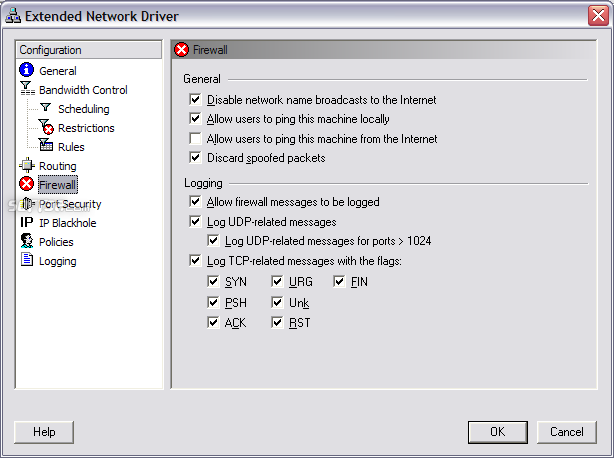The height and width of the screenshot is (458, 614).
Task: Click the Cancel button
Action: click(x=567, y=432)
